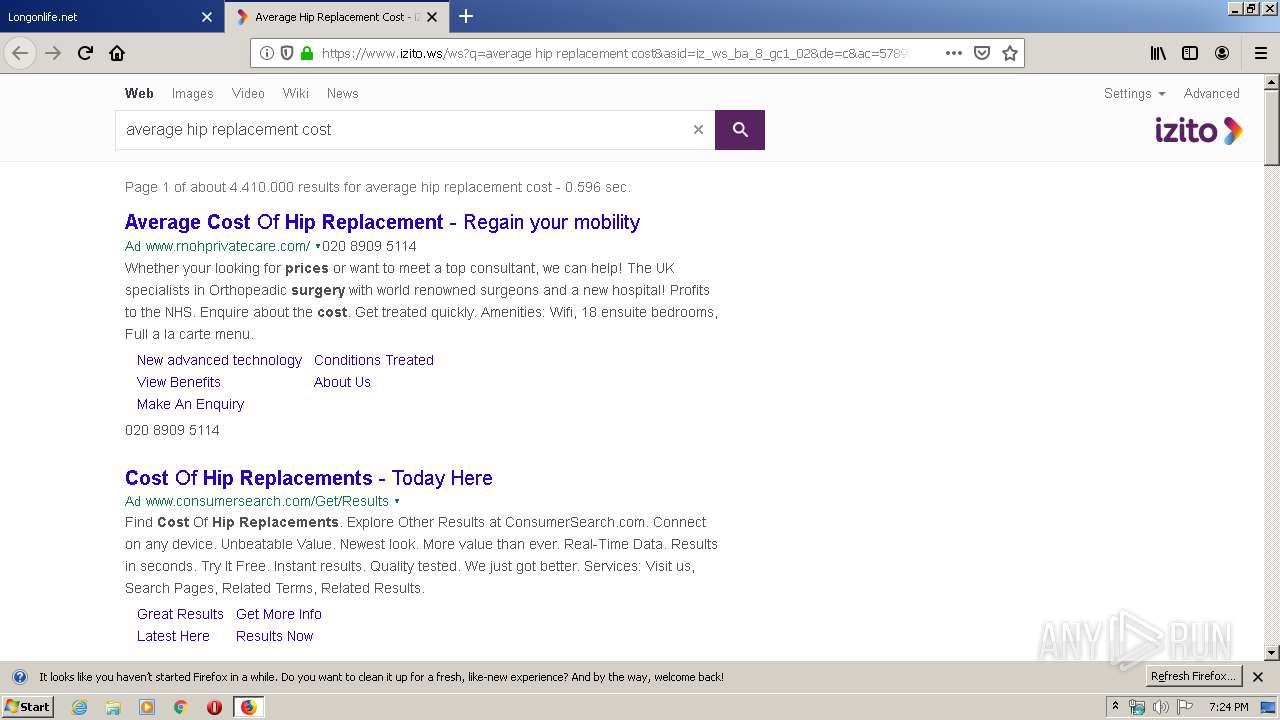Open tracking protection shield icon
Viewport: 1280px width, 720px height.
pos(287,53)
